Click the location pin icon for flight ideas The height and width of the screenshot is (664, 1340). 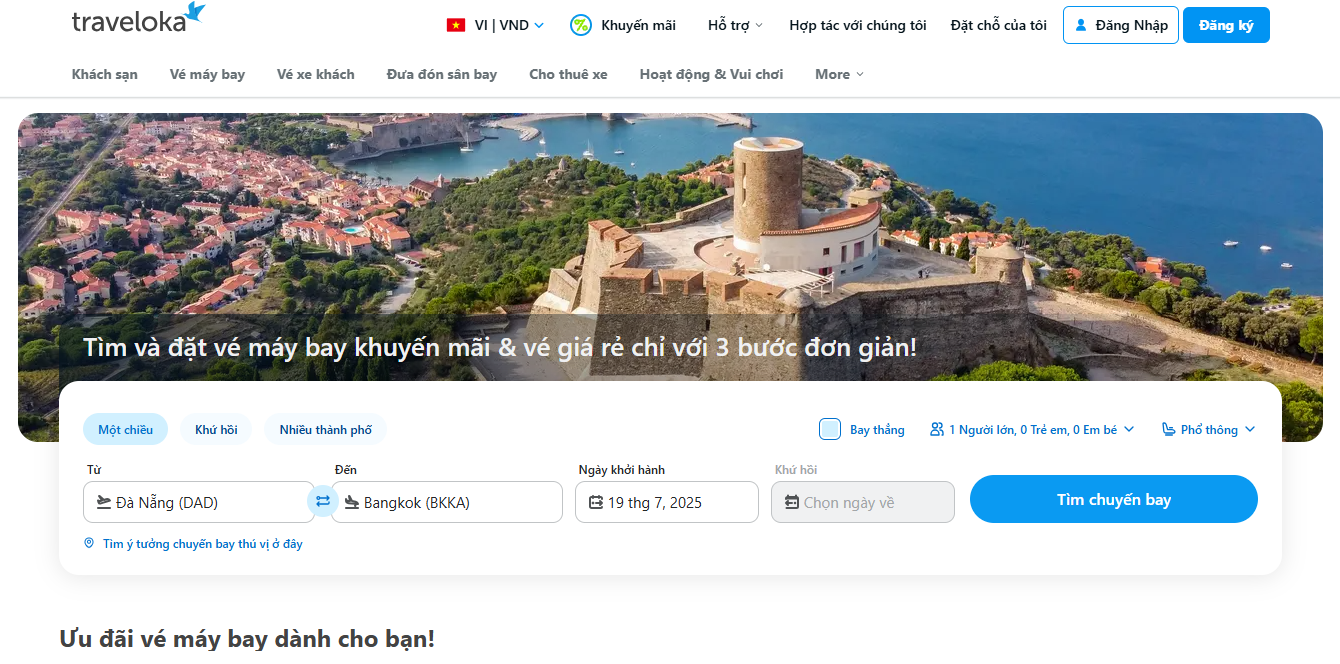pyautogui.click(x=89, y=543)
